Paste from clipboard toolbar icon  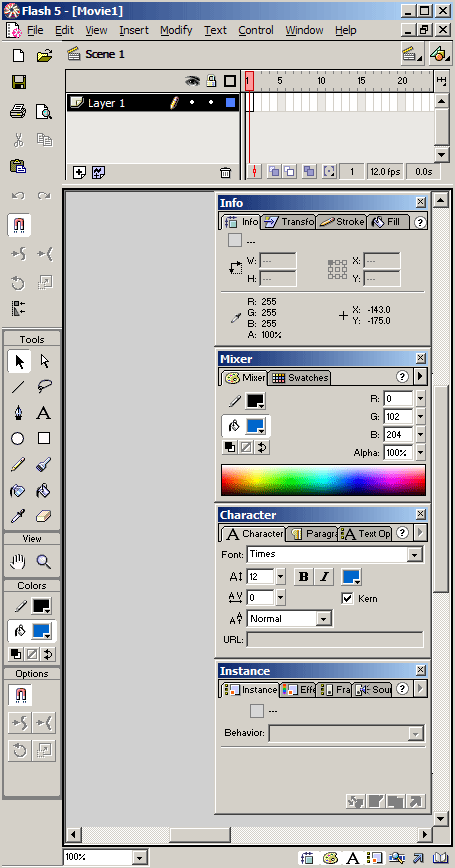pyautogui.click(x=18, y=166)
